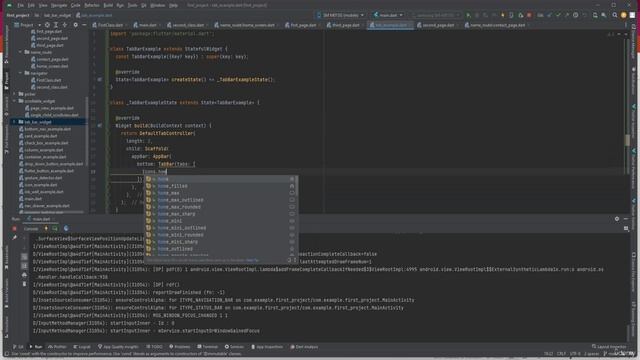This screenshot has height=360, width=640.
Task: Open the Dart Analysis tool window
Action: pyautogui.click(x=304, y=347)
